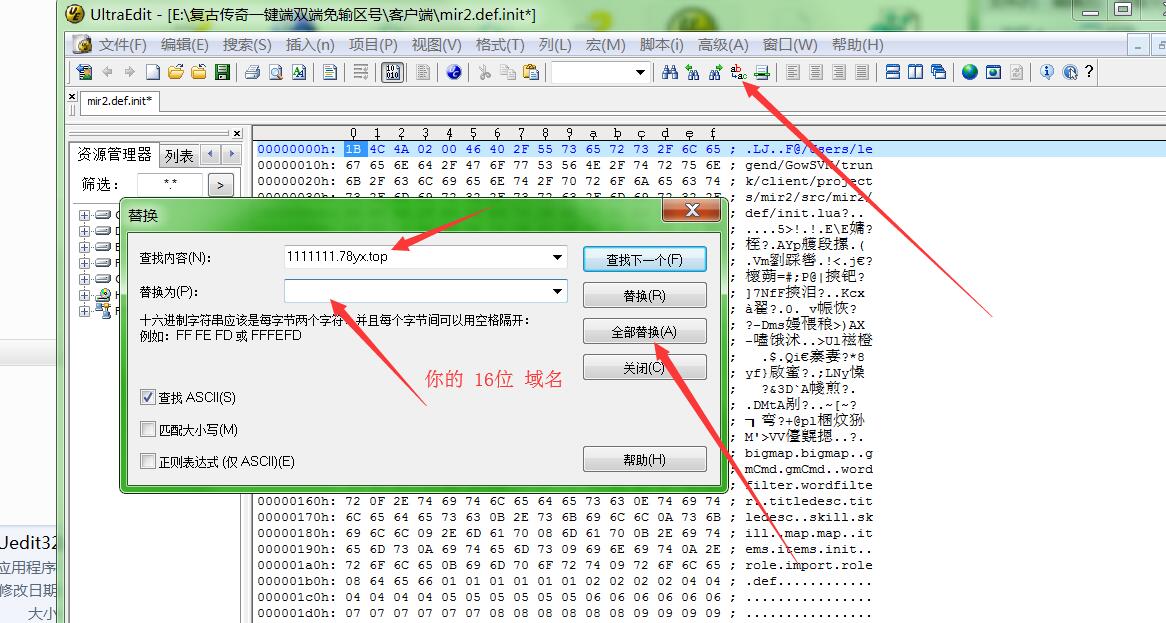Click the Find Previous binoculars icon

[692, 72]
